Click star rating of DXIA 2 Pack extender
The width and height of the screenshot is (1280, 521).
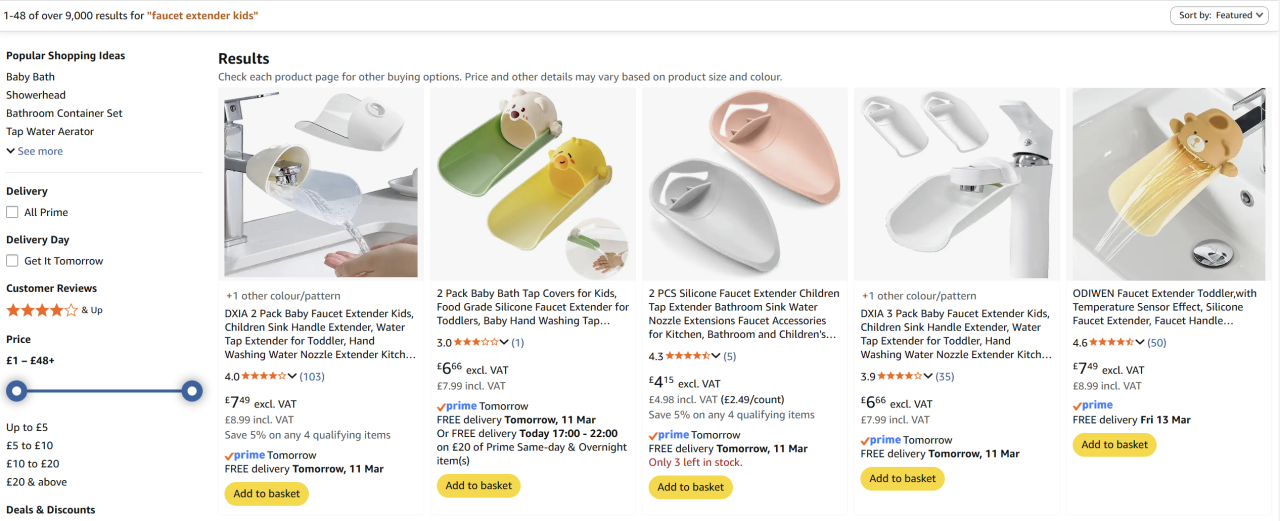(264, 376)
